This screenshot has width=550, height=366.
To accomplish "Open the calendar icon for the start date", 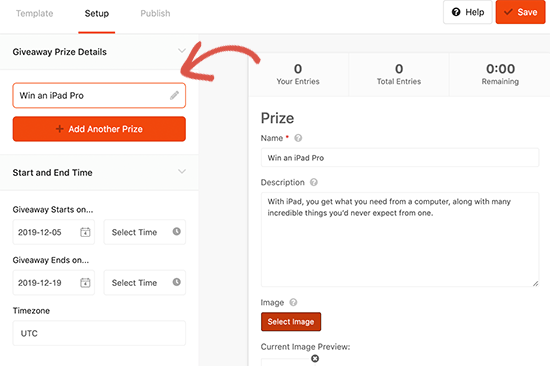I will coord(85,232).
